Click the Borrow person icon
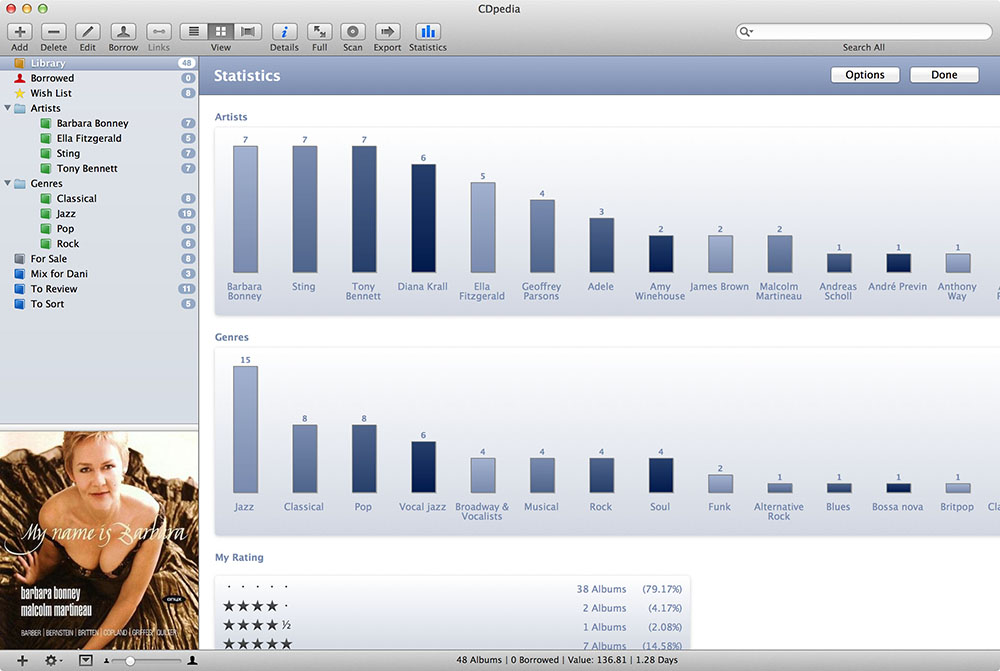Viewport: 1000px width, 671px height. 123,32
